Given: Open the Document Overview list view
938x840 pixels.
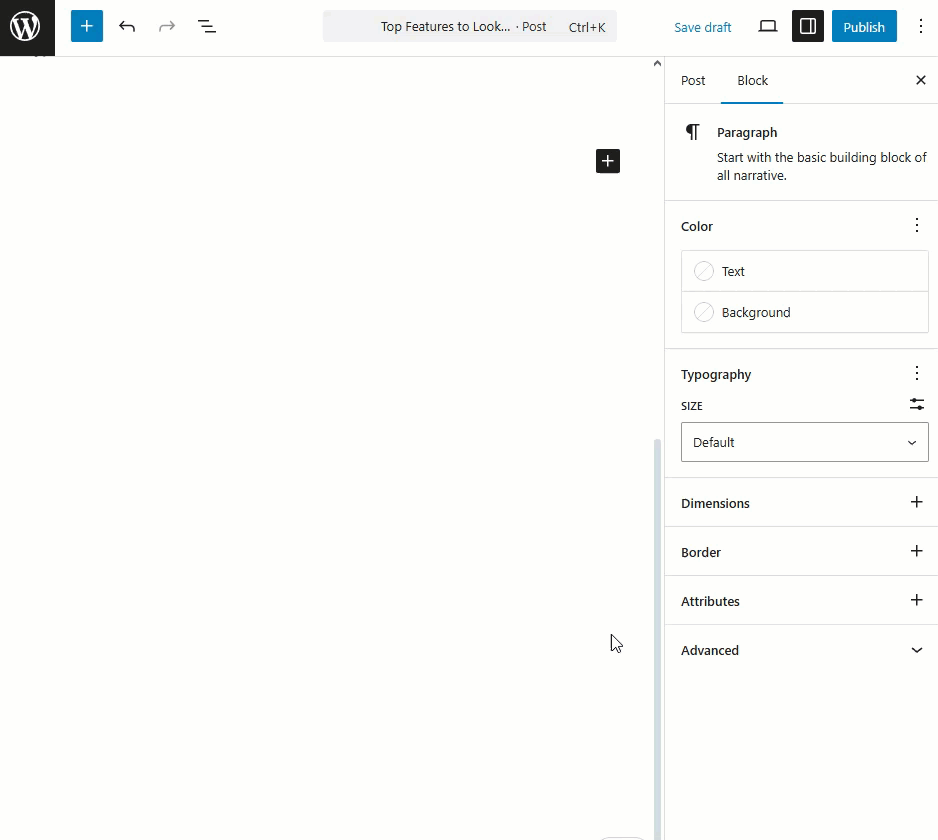Looking at the screenshot, I should pyautogui.click(x=206, y=26).
